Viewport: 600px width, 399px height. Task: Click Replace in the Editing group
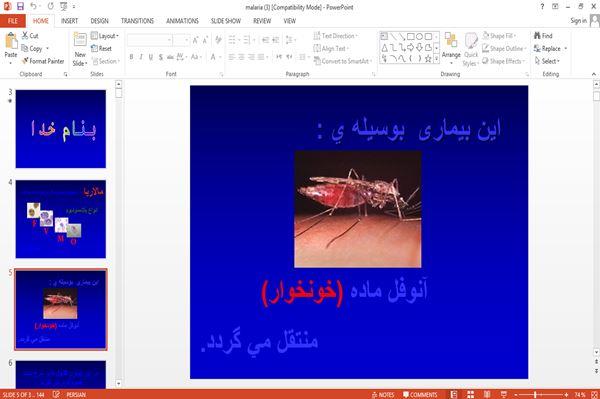tap(550, 49)
